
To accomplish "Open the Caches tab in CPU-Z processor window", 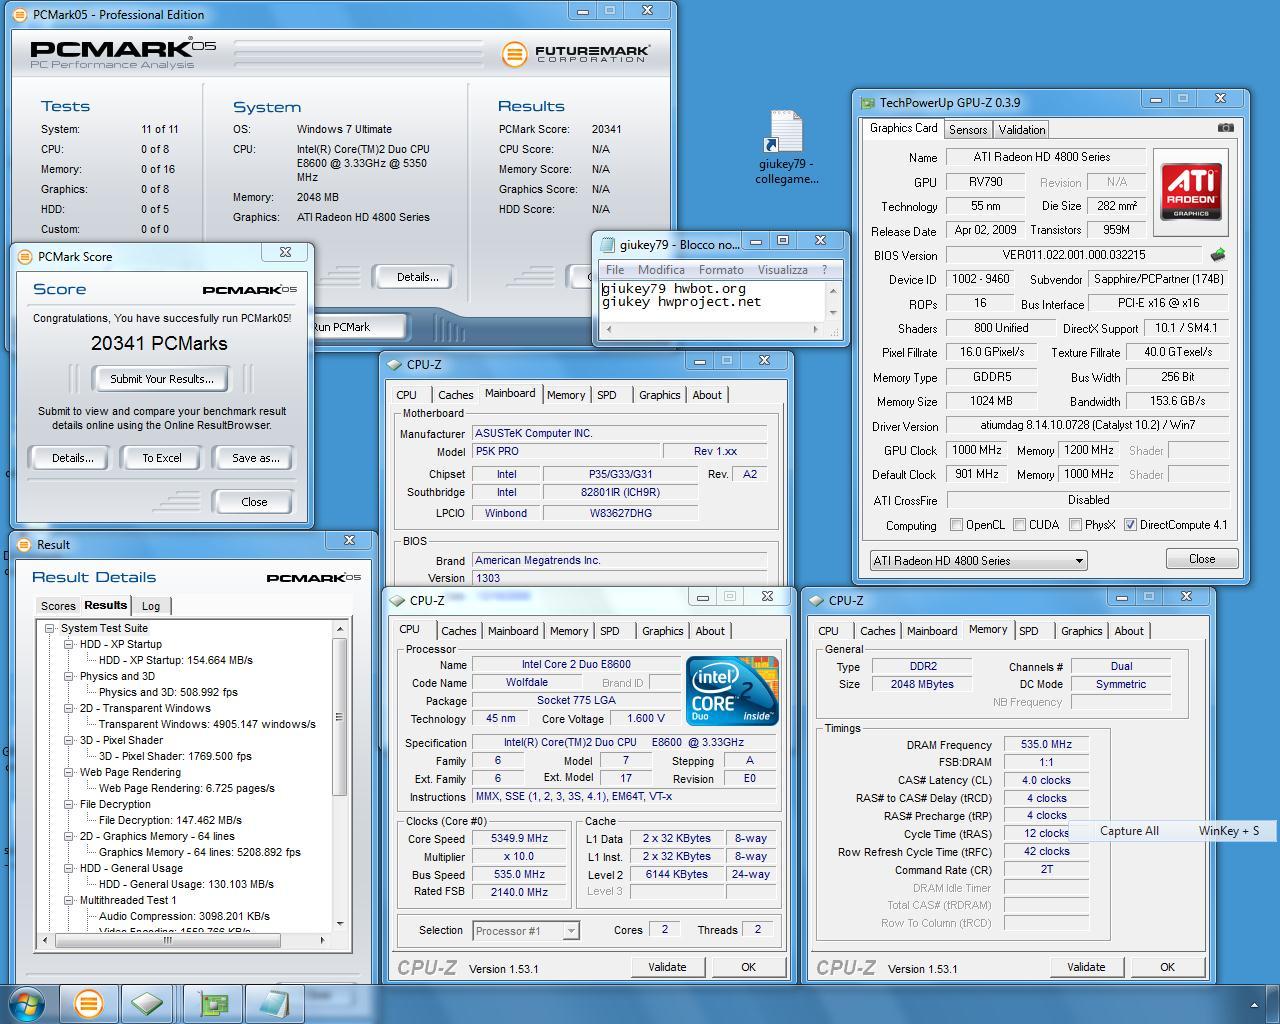I will [458, 631].
